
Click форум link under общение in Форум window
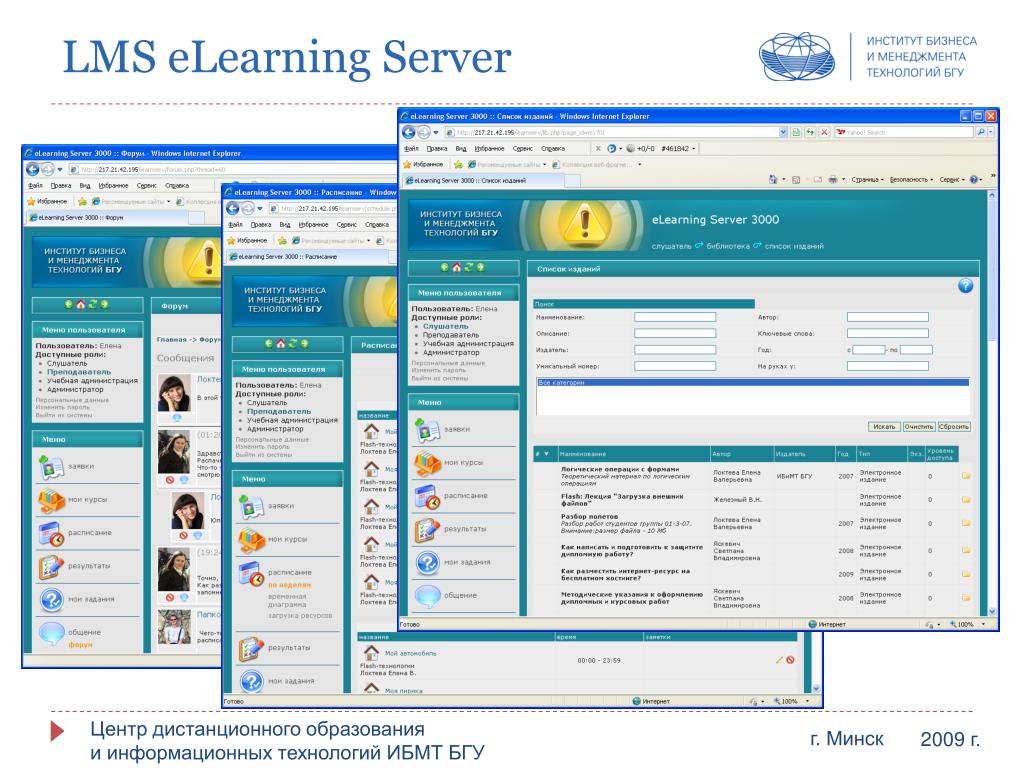coord(80,645)
